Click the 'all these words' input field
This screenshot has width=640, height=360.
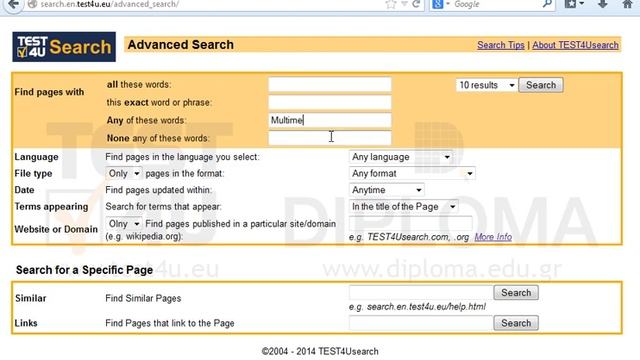pyautogui.click(x=329, y=84)
